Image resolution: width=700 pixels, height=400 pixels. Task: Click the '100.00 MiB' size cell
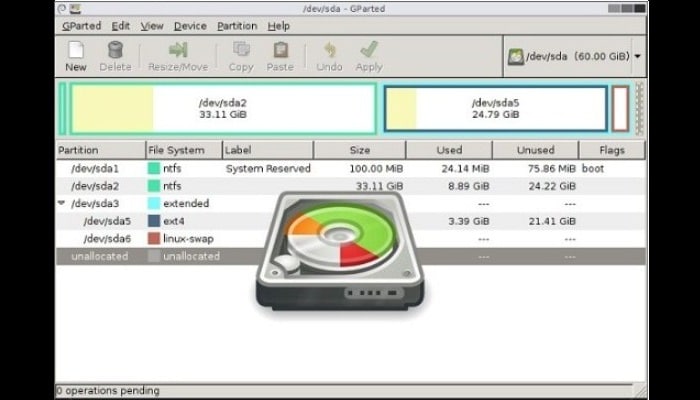coord(376,169)
